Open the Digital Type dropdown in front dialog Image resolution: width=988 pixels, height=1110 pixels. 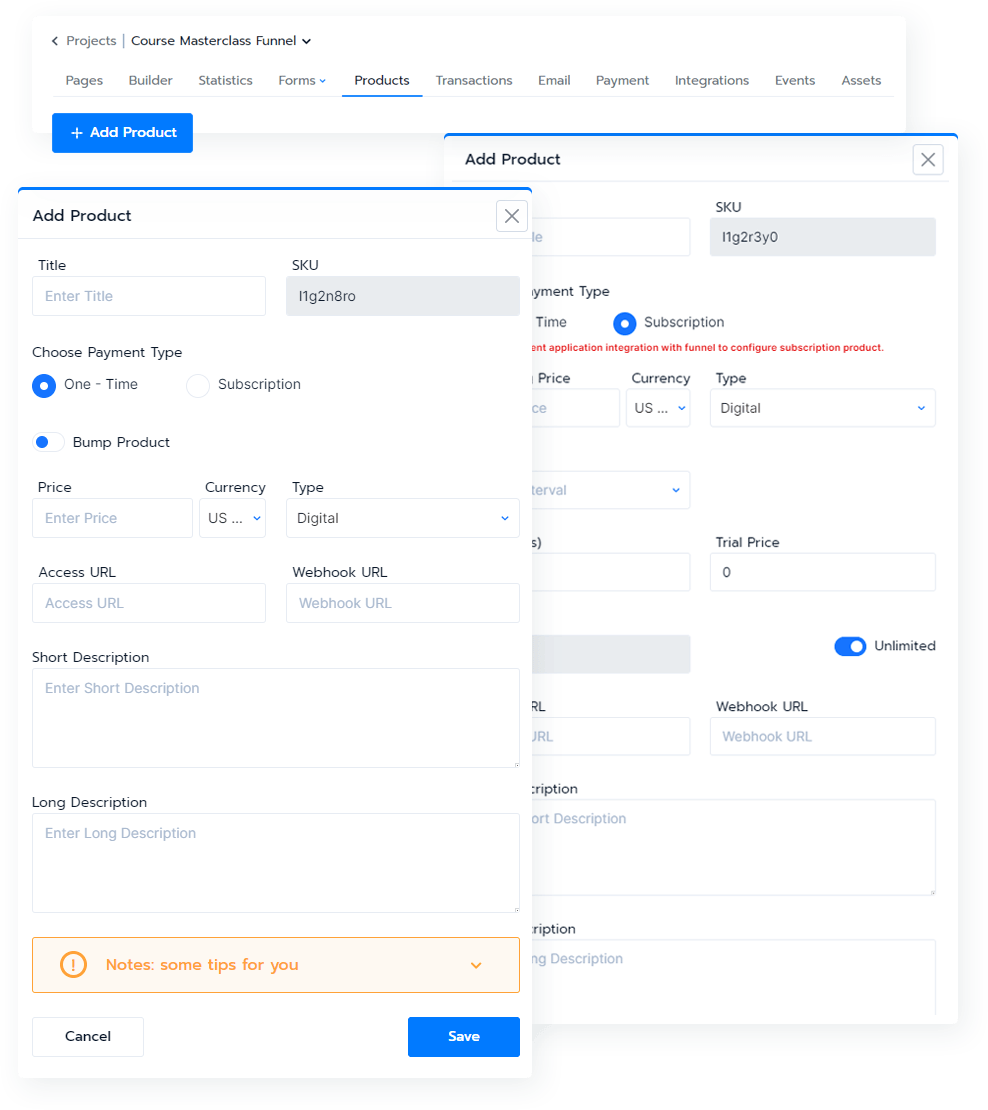click(x=402, y=518)
